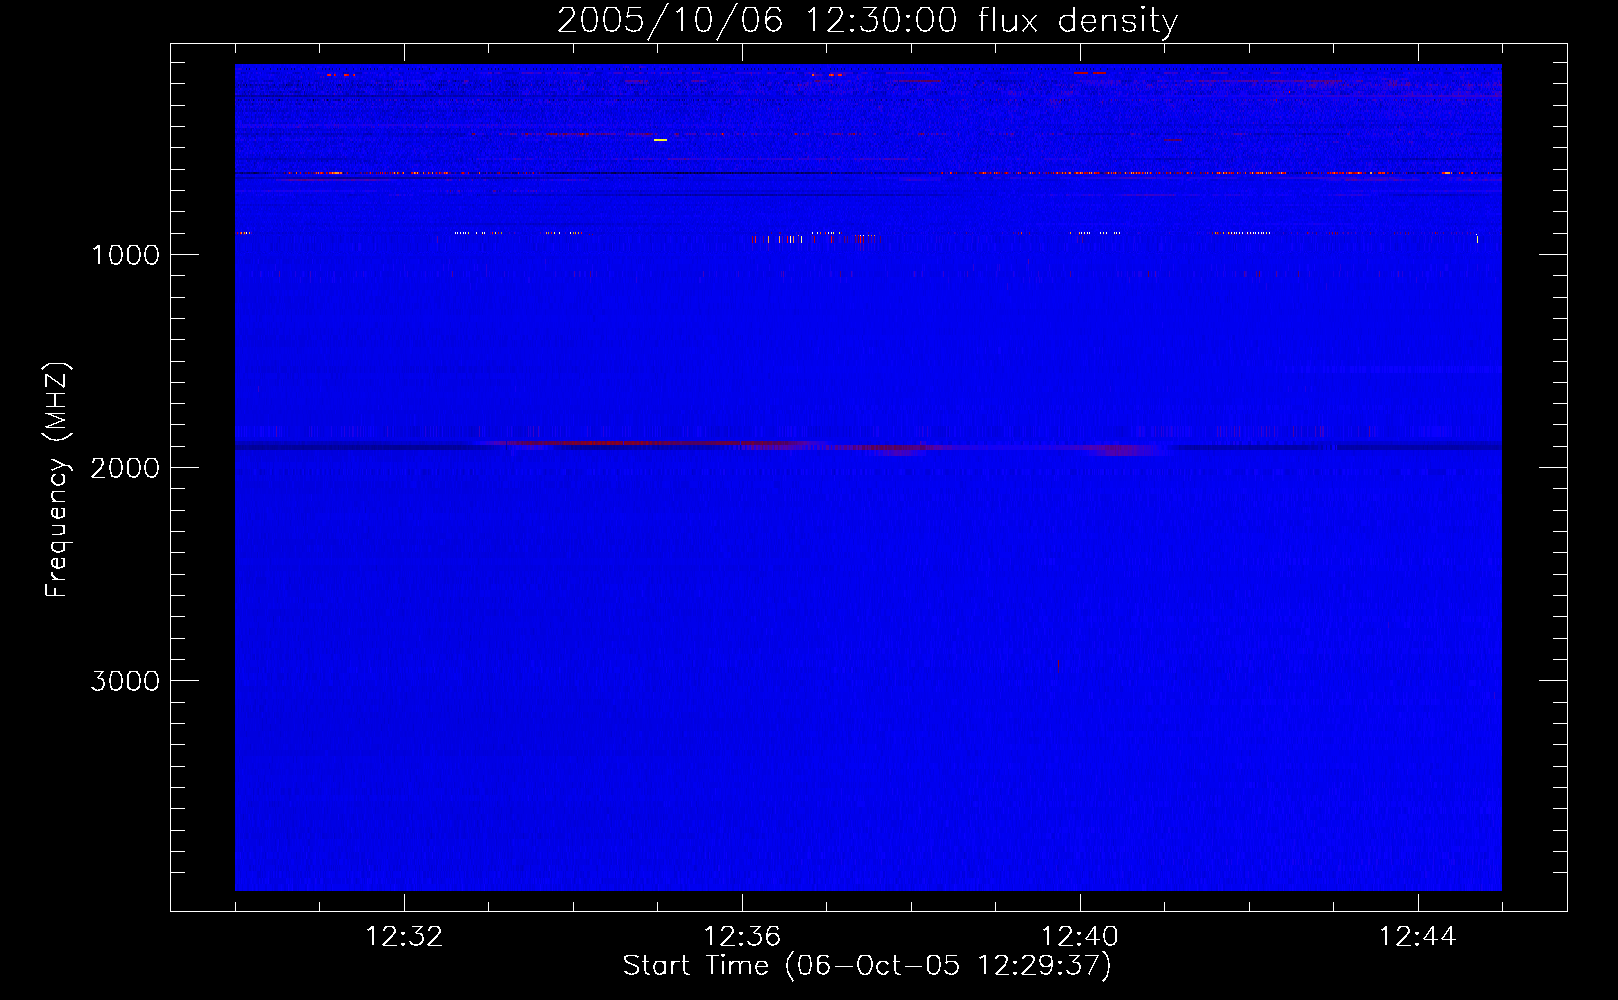
Task: Click the plot title '2005/10/06 12:30:00 flux density'
Action: coord(867,21)
